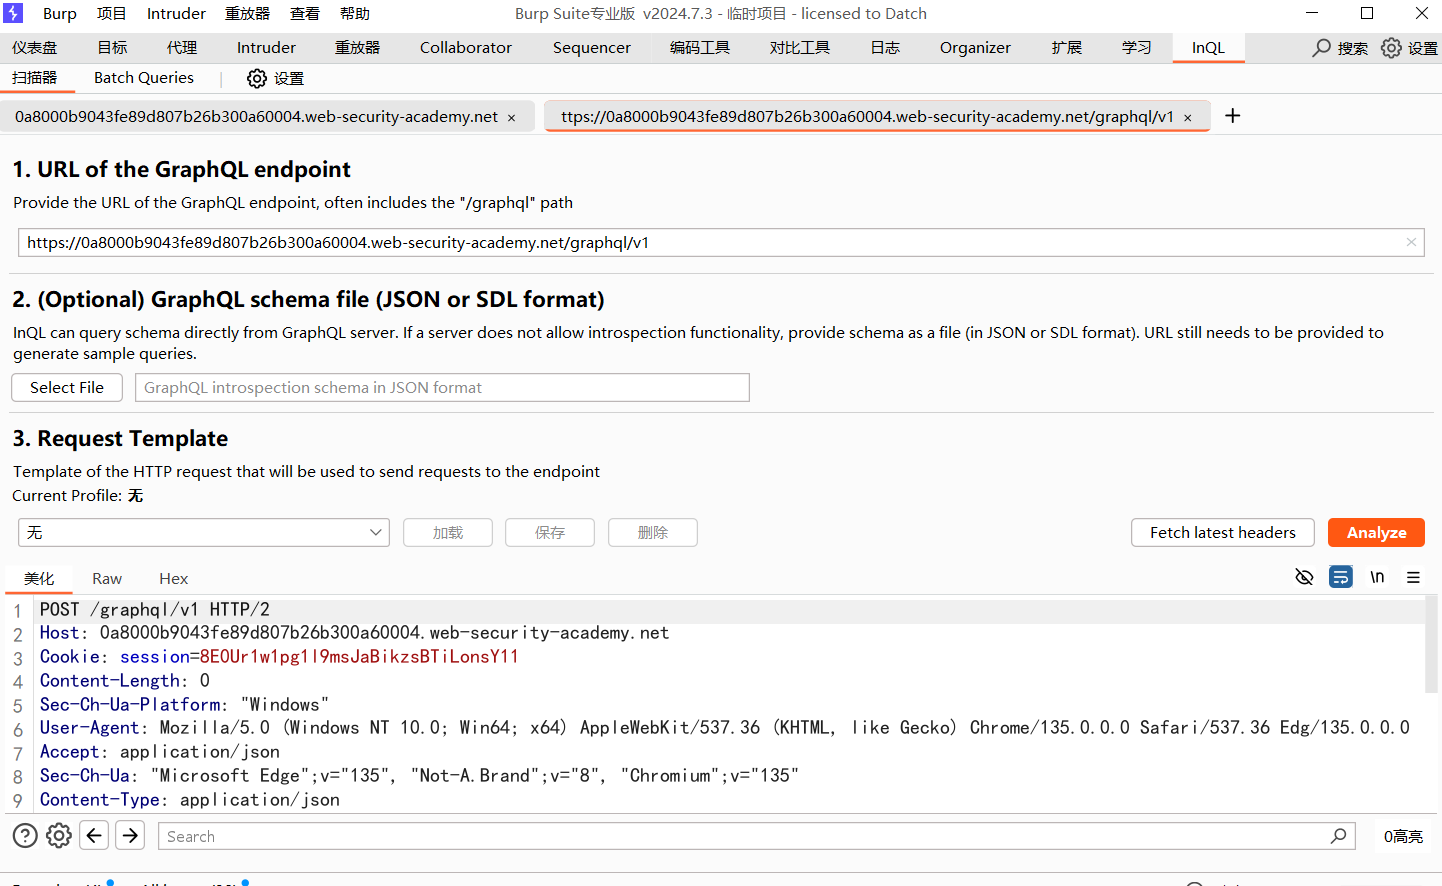The image size is (1442, 886).
Task: Switch to the Organizer tab
Action: click(x=975, y=48)
